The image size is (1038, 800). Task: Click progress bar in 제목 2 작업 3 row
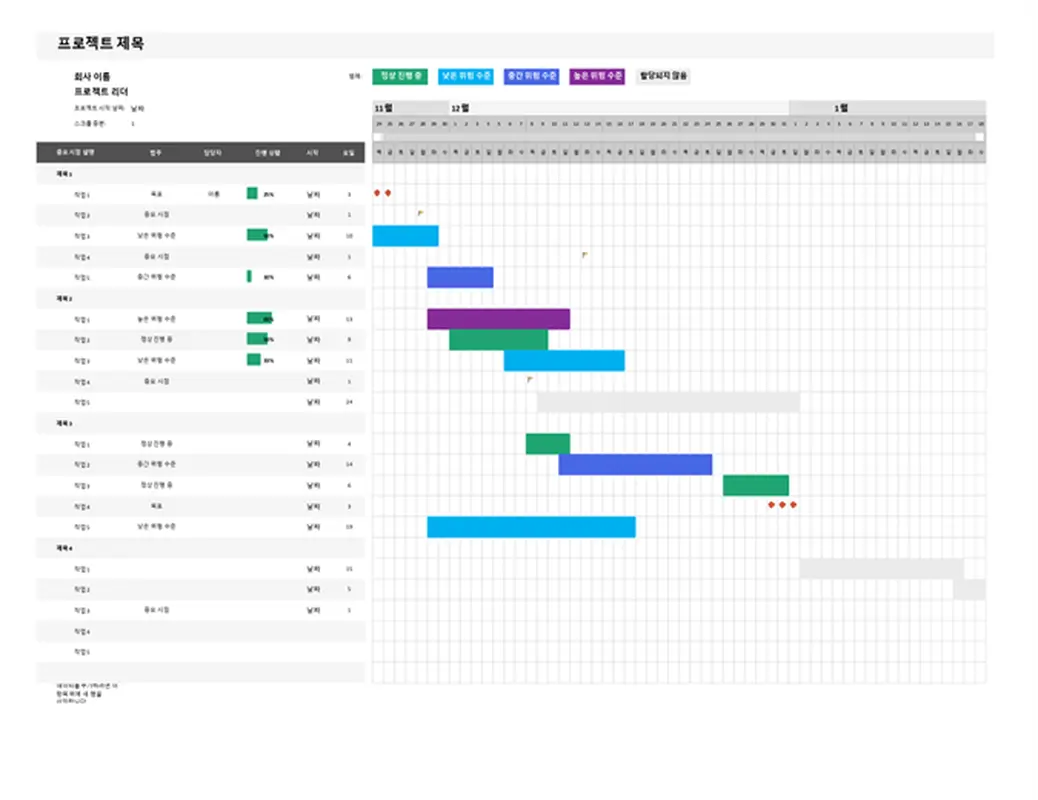pyautogui.click(x=254, y=360)
